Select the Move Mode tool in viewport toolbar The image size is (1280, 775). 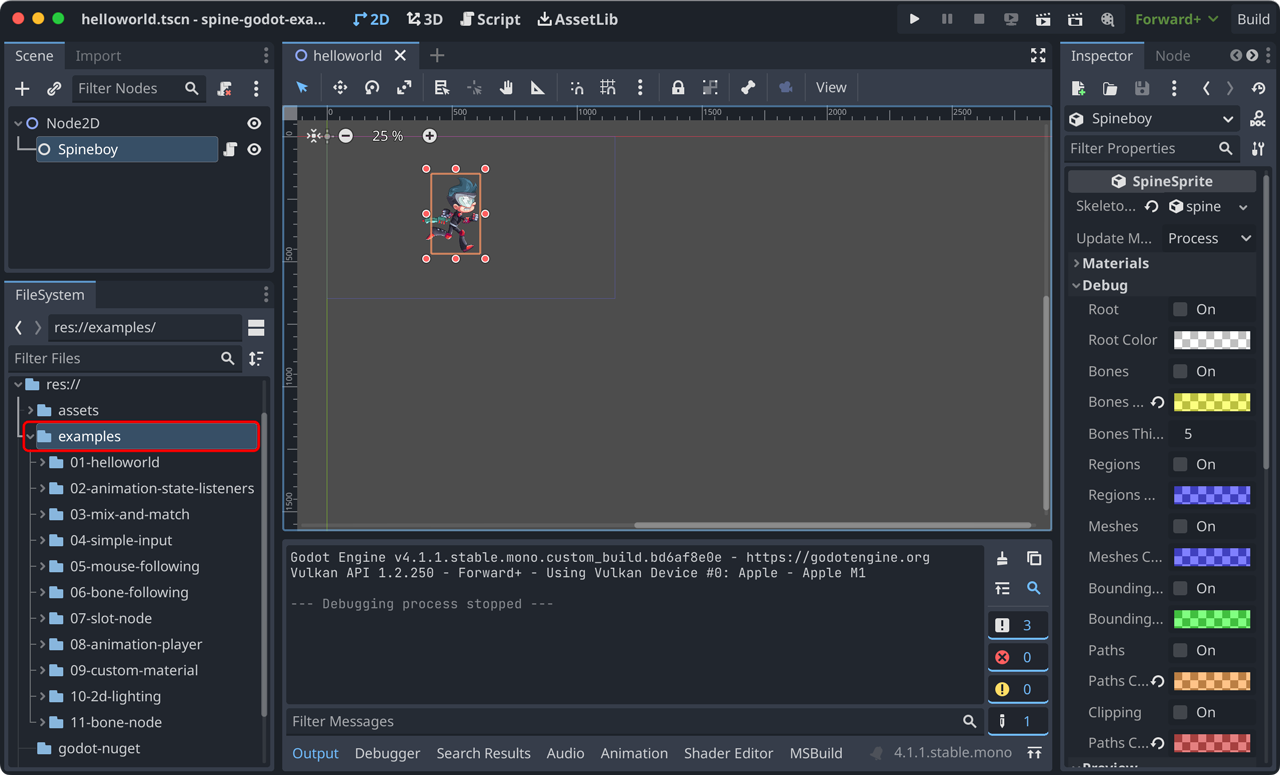click(340, 88)
